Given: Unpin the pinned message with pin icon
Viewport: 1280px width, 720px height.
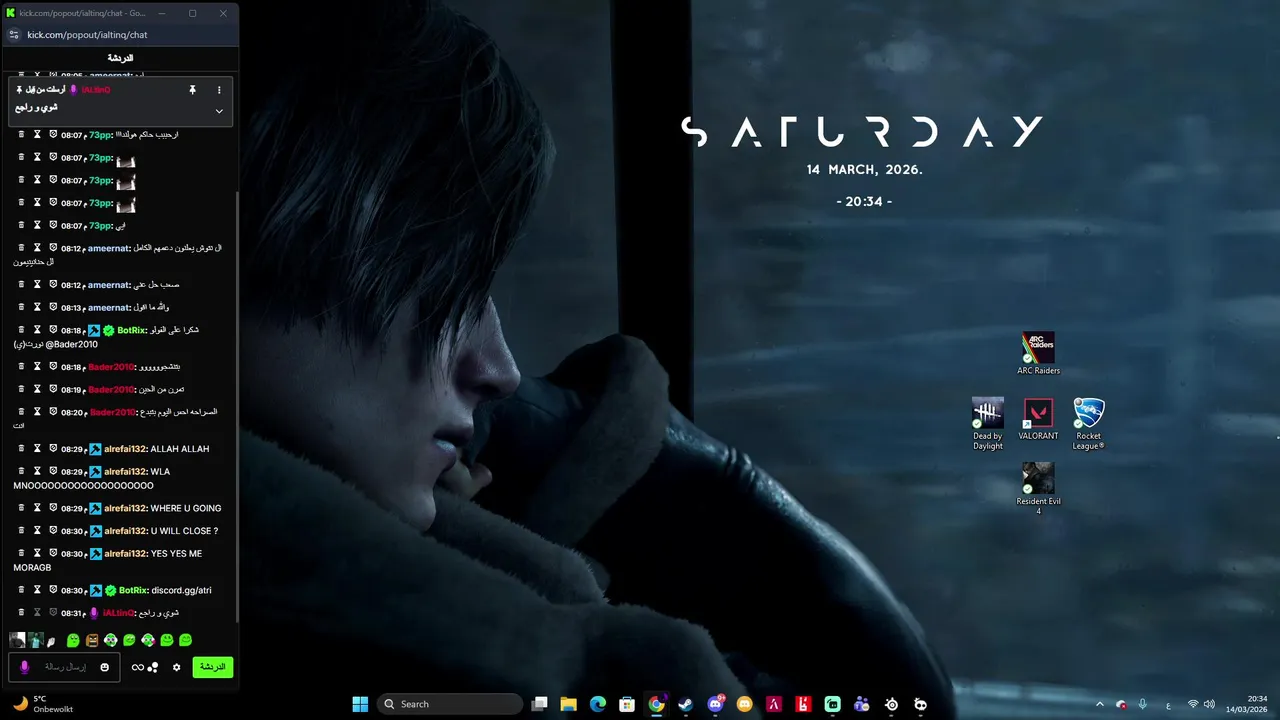Looking at the screenshot, I should tap(192, 90).
